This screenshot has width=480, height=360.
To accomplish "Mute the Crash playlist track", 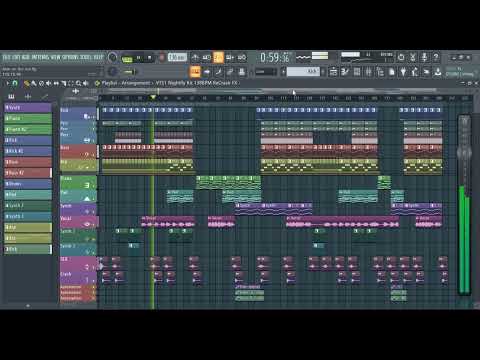I will [x=94, y=280].
